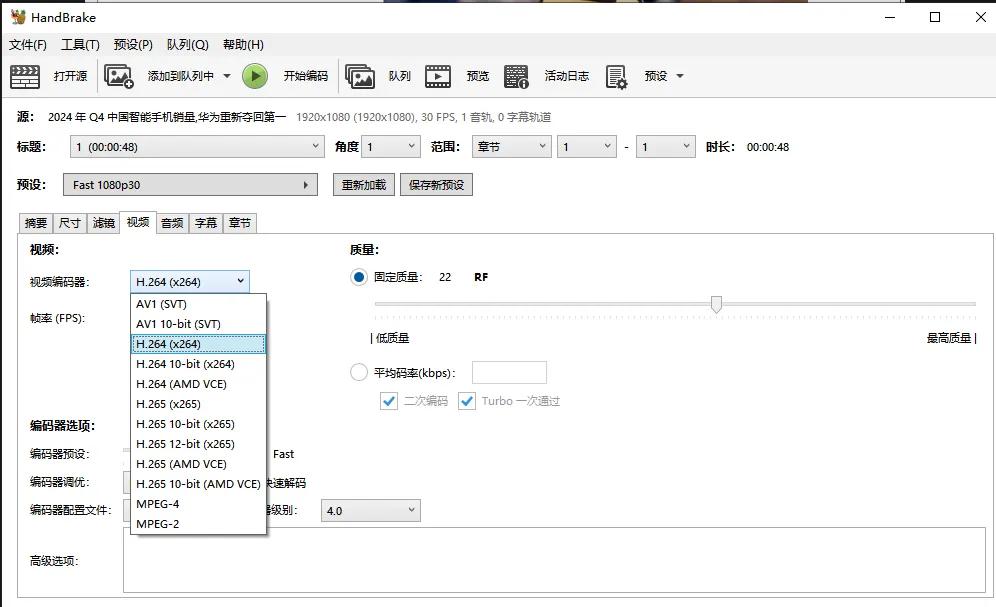996x607 pixels.
Task: Choose H.265 12-bit (x265) encoder
Action: (198, 444)
